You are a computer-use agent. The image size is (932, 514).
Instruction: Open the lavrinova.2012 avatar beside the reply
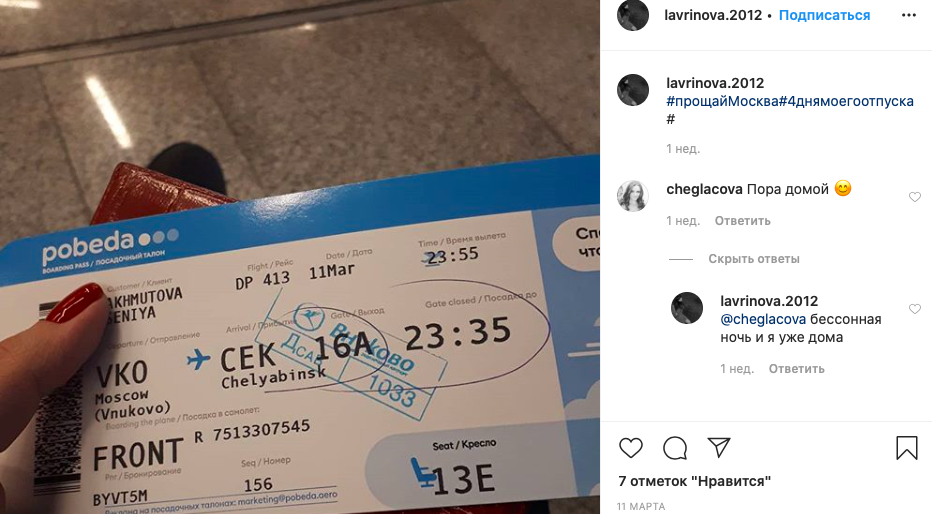[687, 308]
